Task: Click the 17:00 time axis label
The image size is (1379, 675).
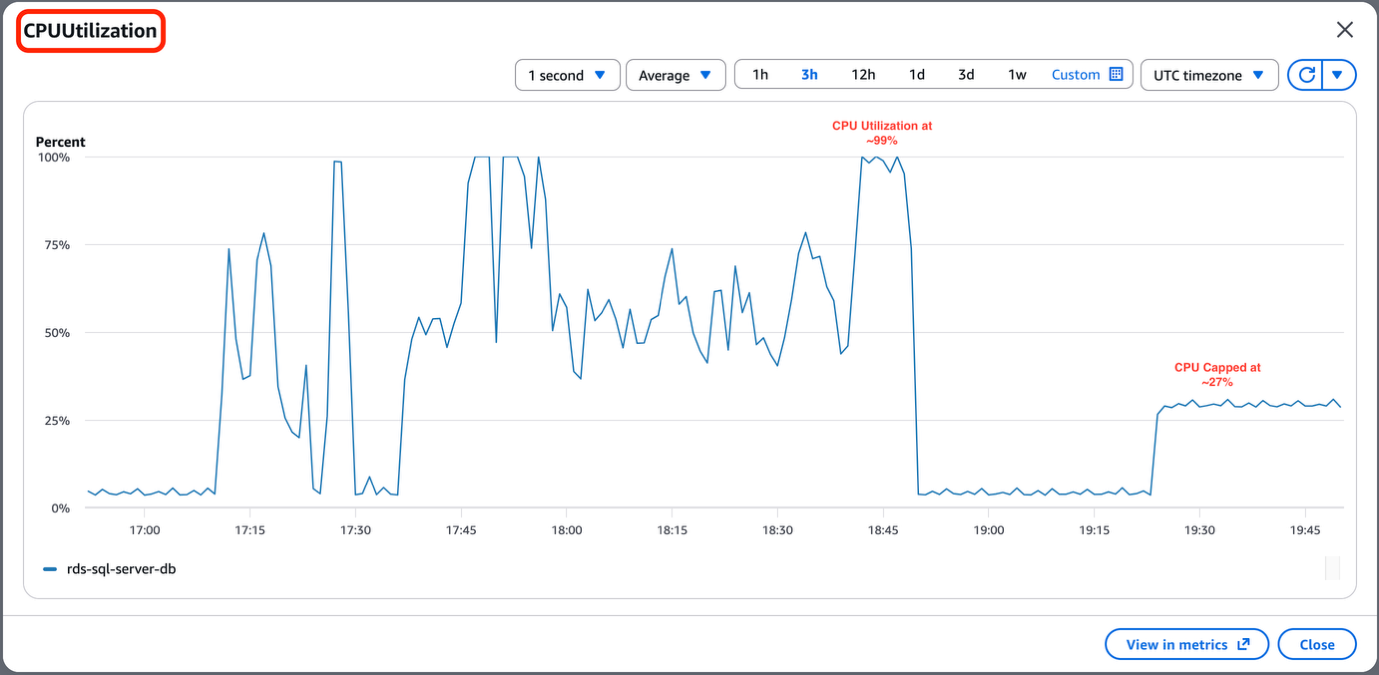Action: (x=145, y=530)
